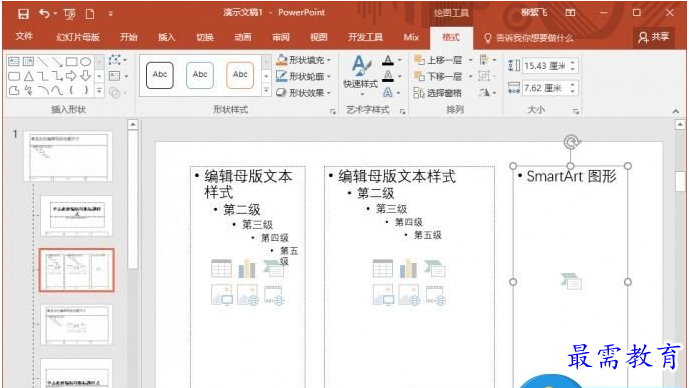Image resolution: width=689 pixels, height=388 pixels.
Task: Expand the shape styles gallery
Action: click(266, 91)
